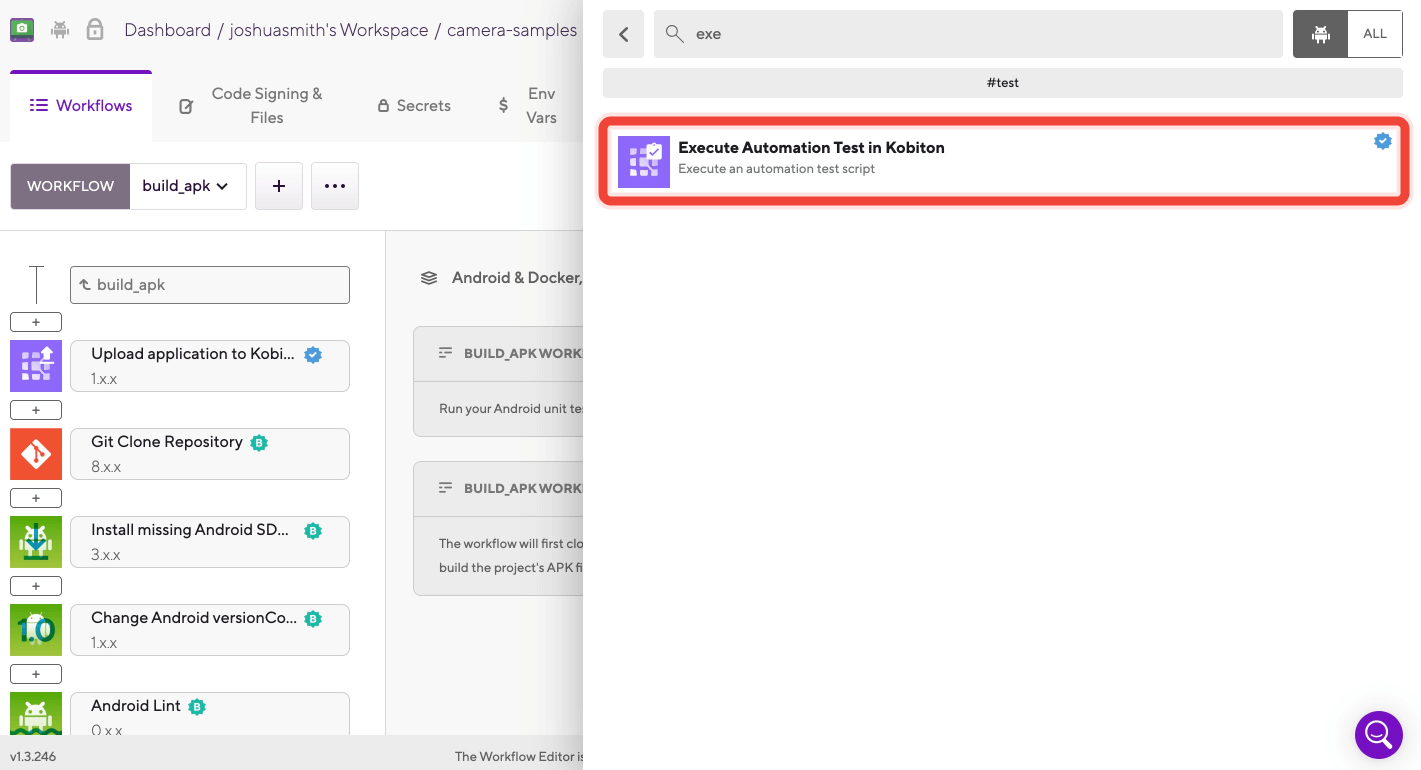Switch to the Workflows tab

pyautogui.click(x=81, y=106)
